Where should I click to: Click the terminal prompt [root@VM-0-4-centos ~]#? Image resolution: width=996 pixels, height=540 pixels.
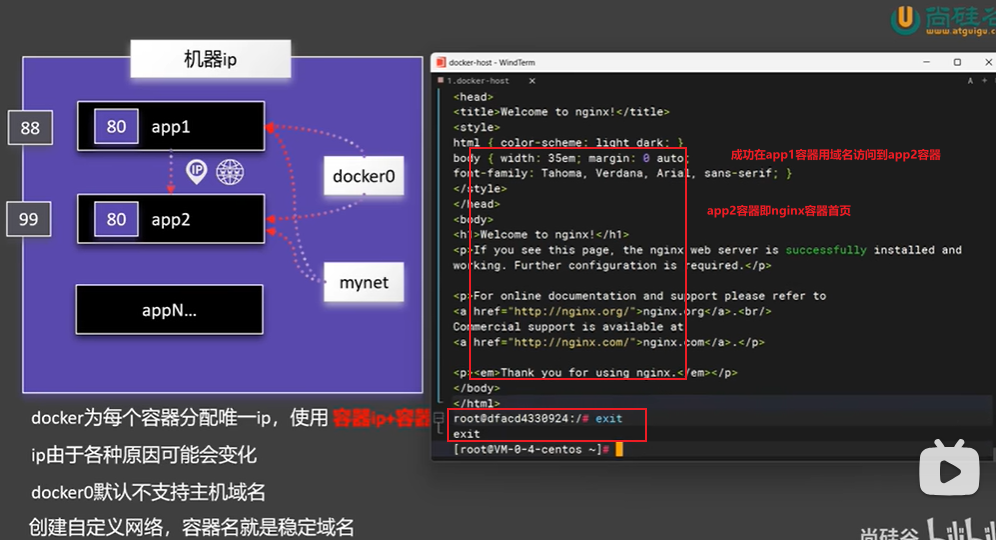coord(532,449)
